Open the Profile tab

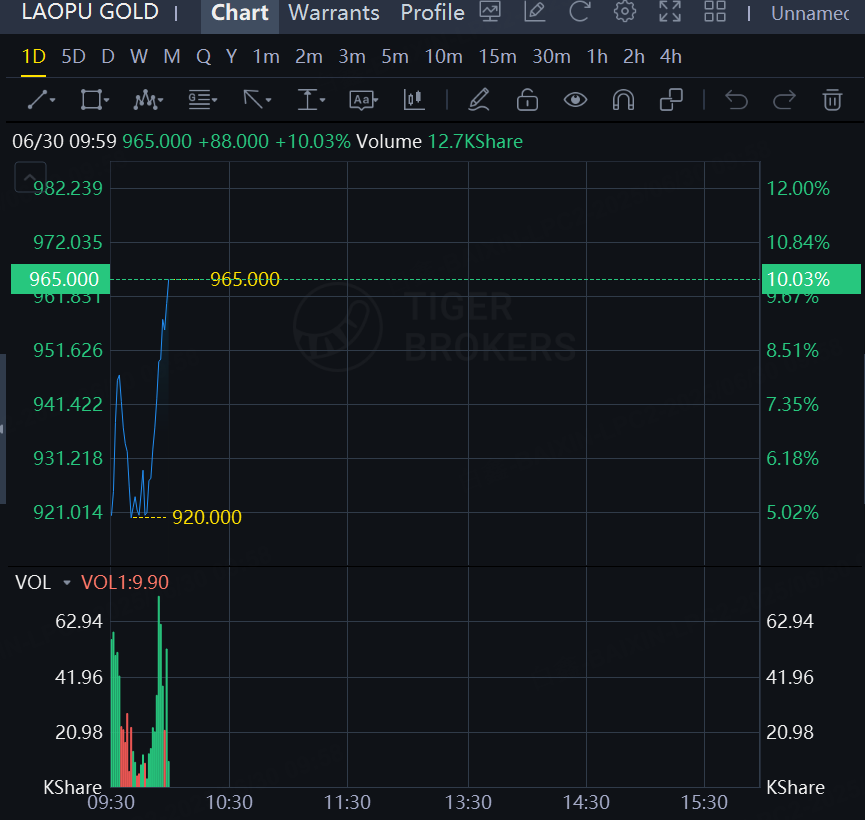pyautogui.click(x=432, y=13)
